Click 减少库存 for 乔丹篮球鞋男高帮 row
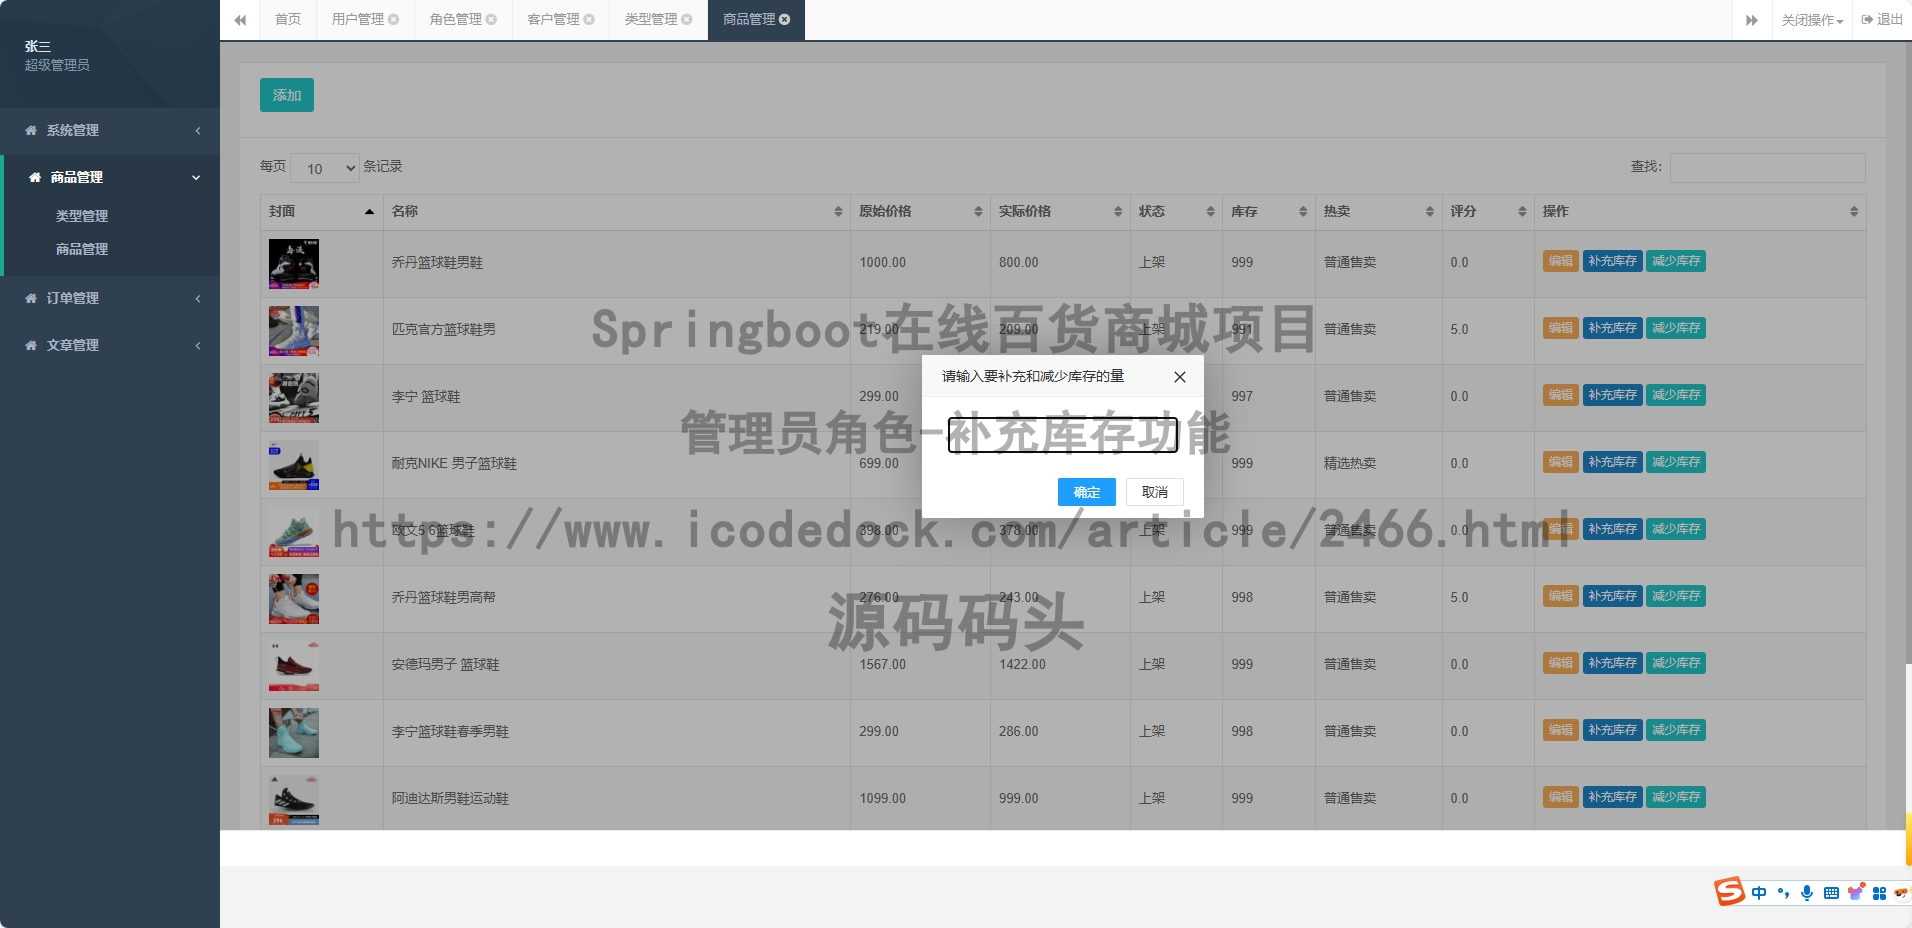The width and height of the screenshot is (1912, 928). (1676, 596)
